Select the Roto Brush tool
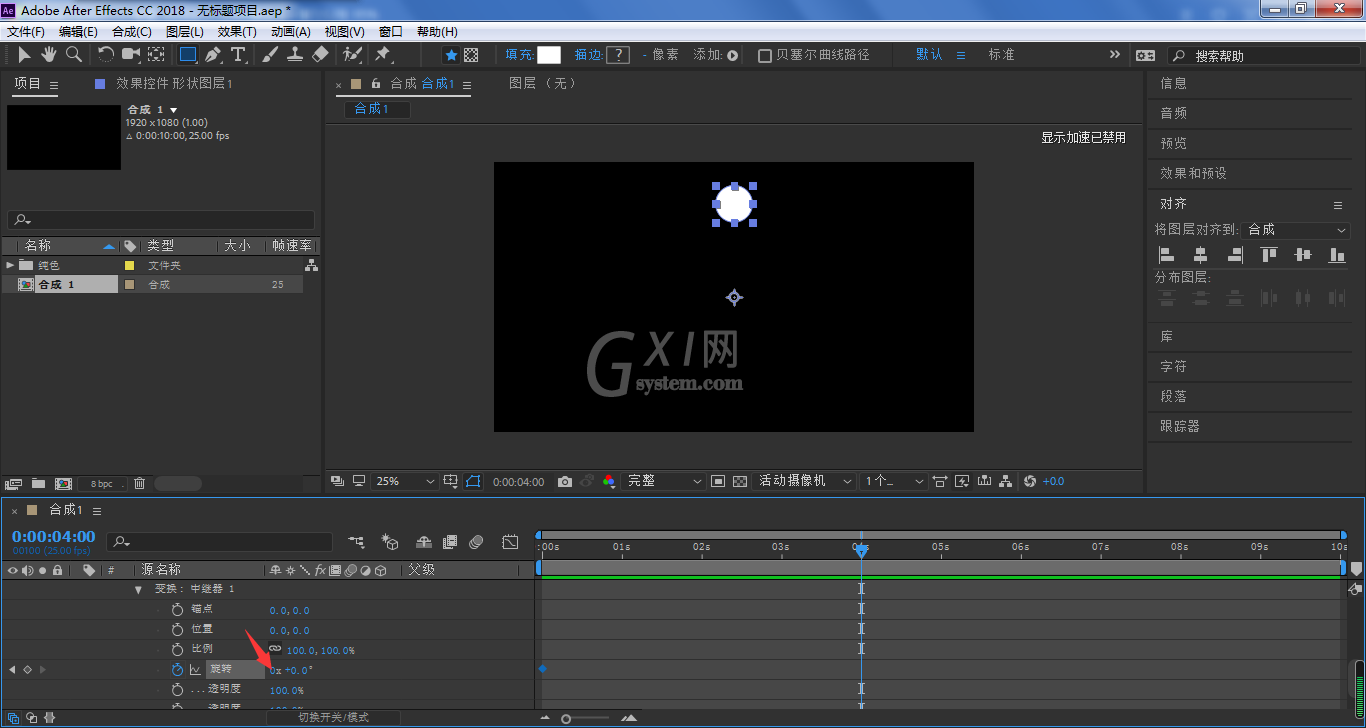This screenshot has width=1366, height=728. [352, 54]
